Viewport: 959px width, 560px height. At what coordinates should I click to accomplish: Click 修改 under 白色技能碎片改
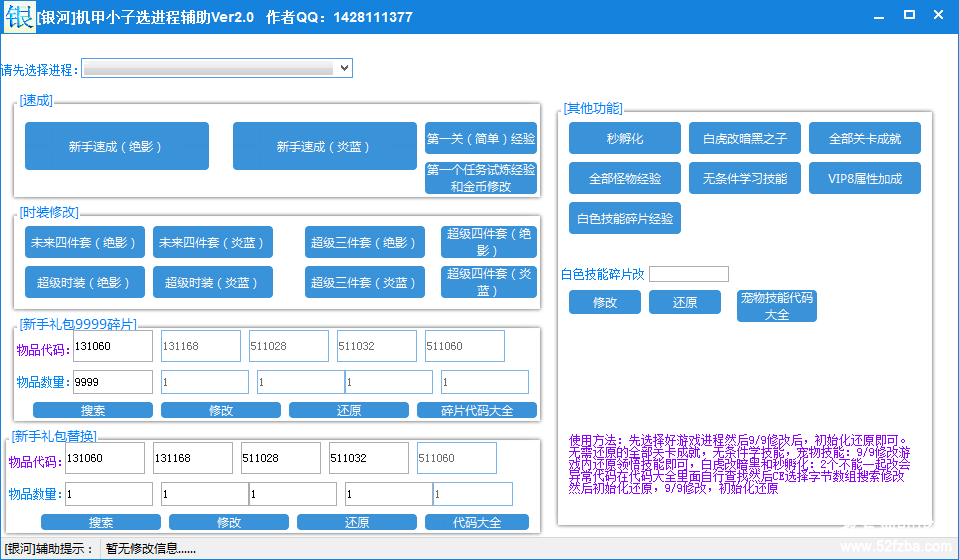(x=604, y=302)
